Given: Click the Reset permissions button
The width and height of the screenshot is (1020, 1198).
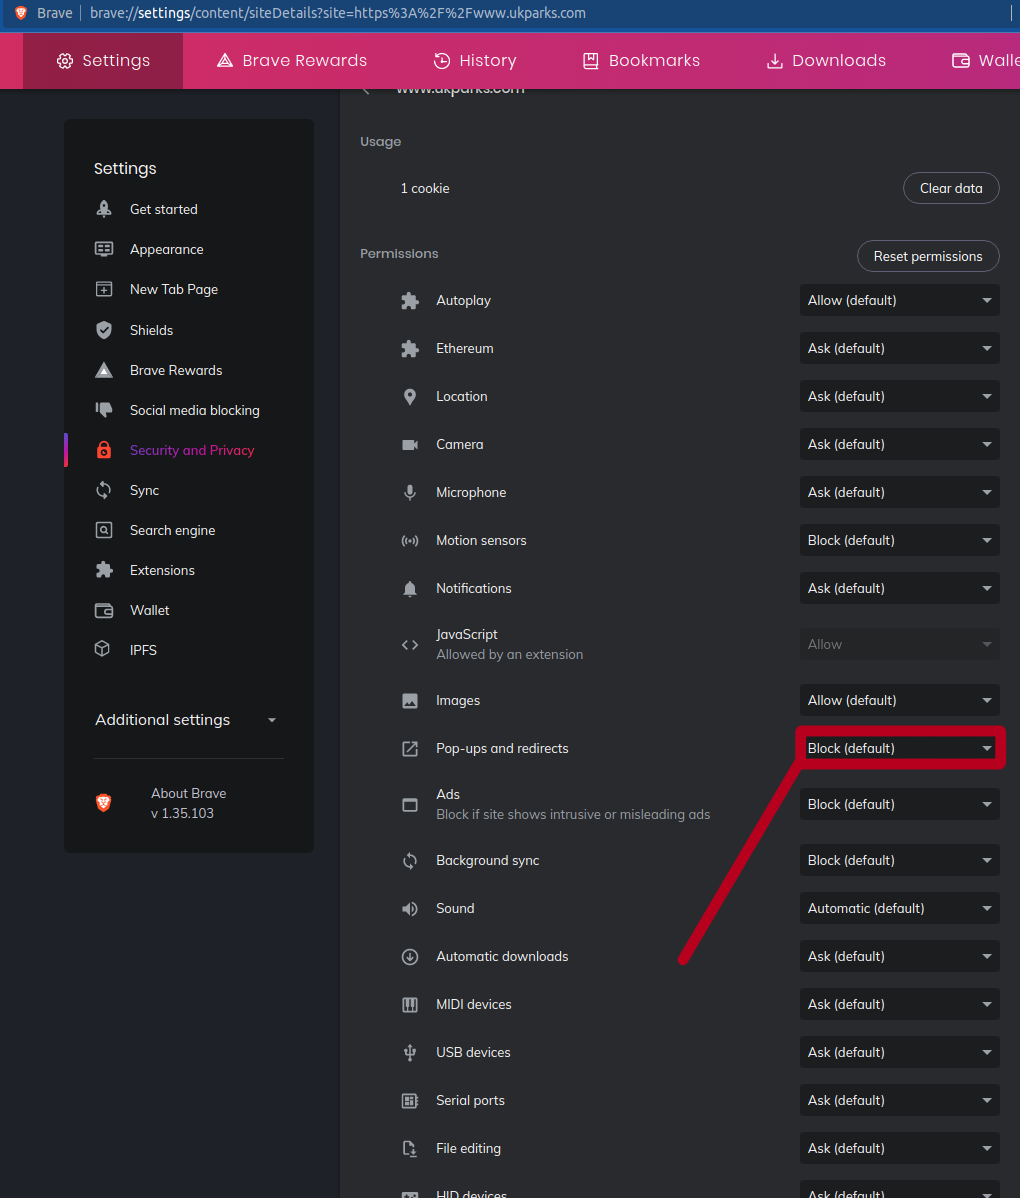Looking at the screenshot, I should click(927, 256).
